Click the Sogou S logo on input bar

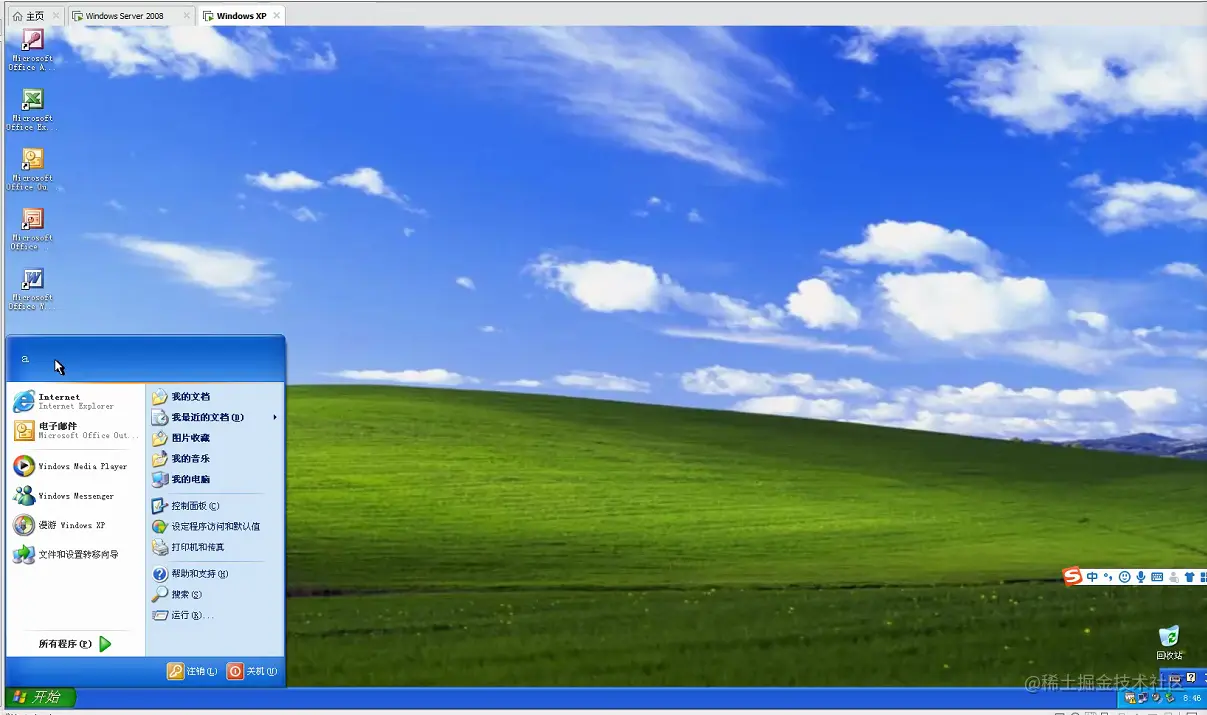coord(1072,576)
